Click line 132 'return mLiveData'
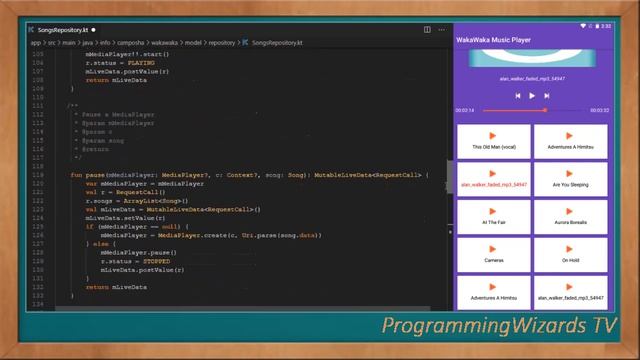The width and height of the screenshot is (640, 360). click(x=116, y=287)
